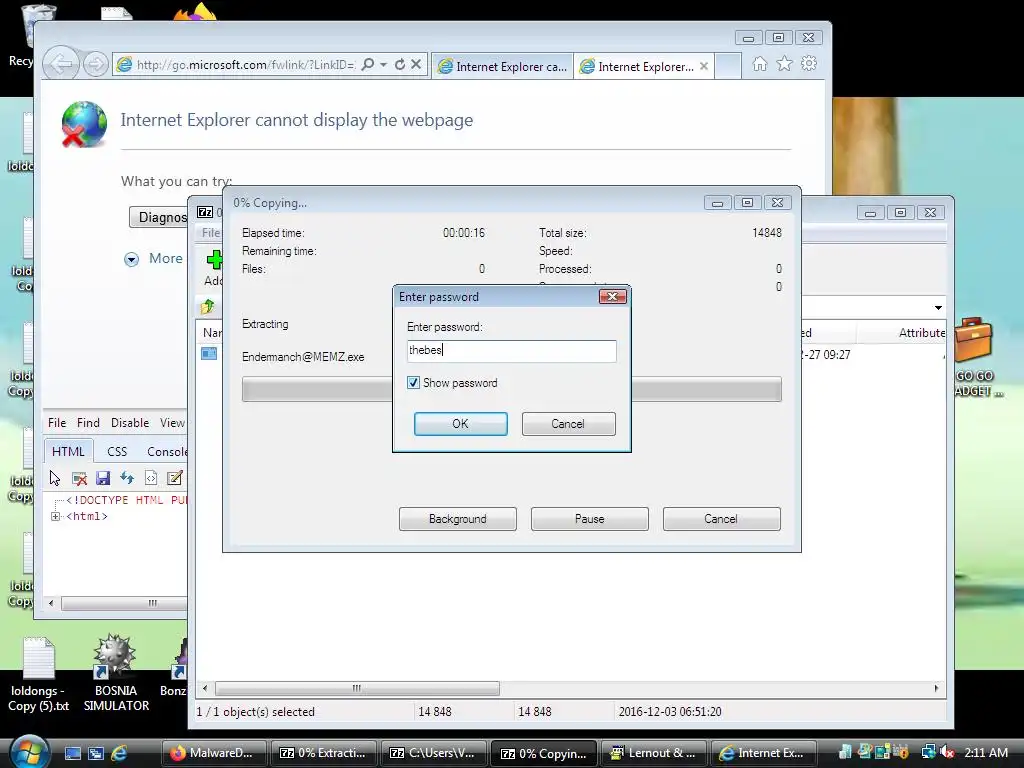The width and height of the screenshot is (1024, 768).
Task: Open a new Internet Explorer tab
Action: (728, 66)
